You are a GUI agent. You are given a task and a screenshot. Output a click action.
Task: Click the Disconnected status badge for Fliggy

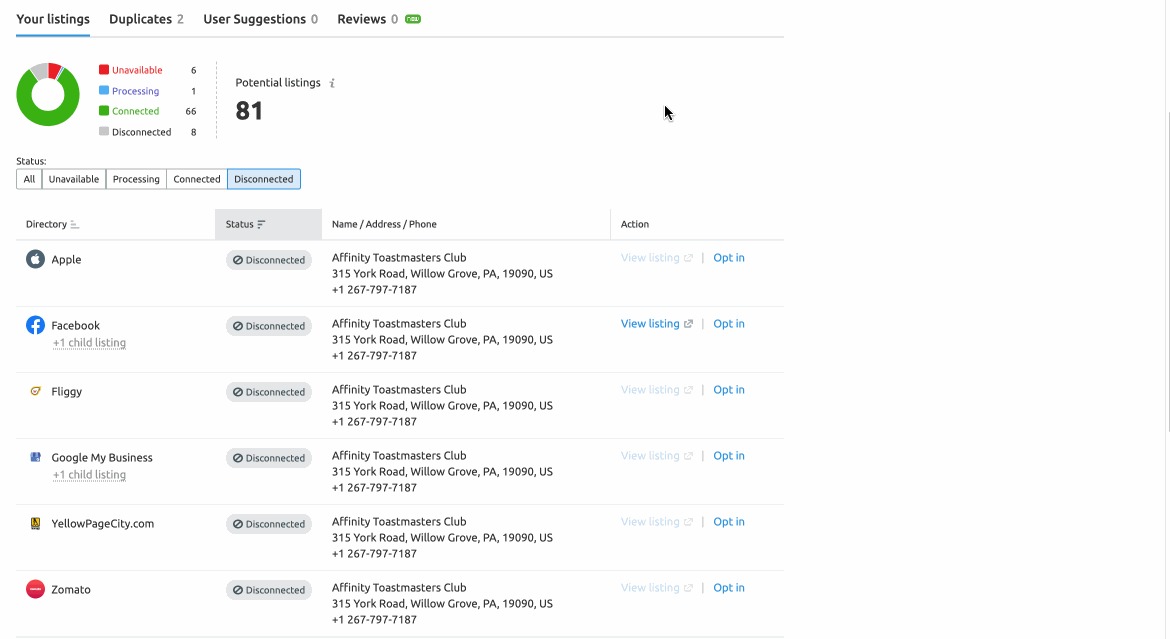(x=269, y=392)
